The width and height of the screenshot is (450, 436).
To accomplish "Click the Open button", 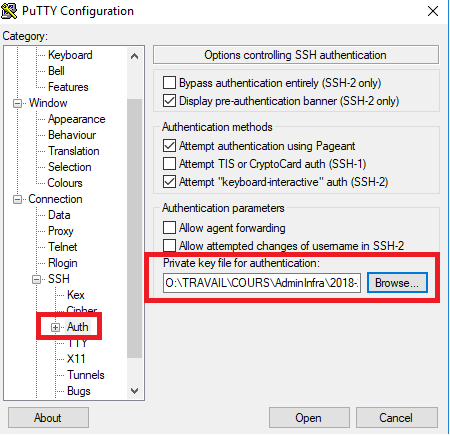I will pos(309,418).
